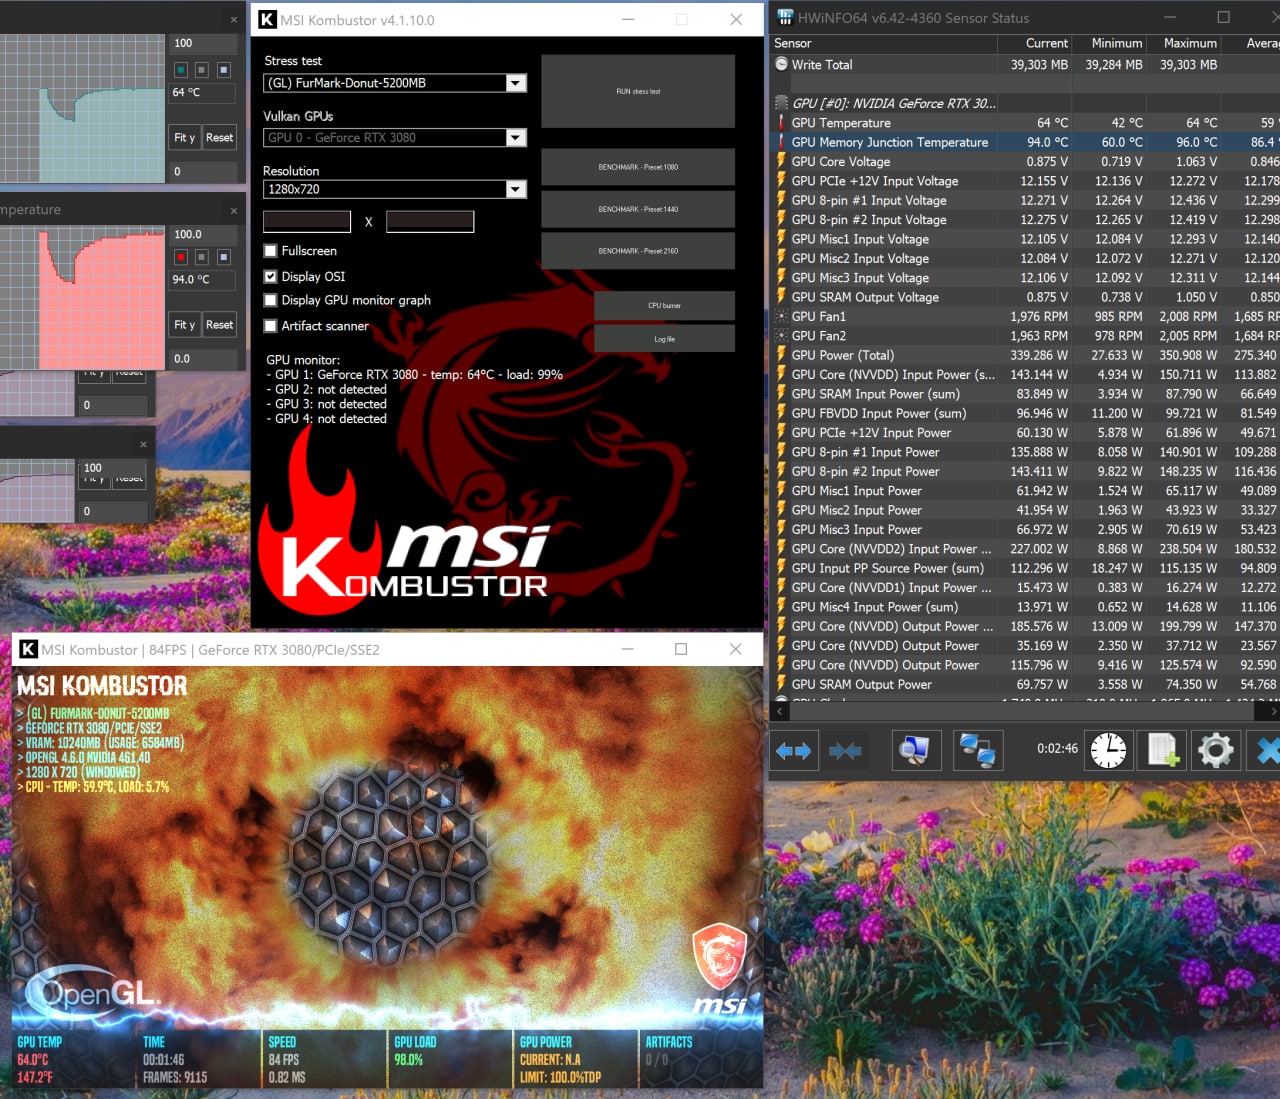
Task: Select the GPU PCIe +12V Input Power row
Action: pyautogui.click(x=1025, y=433)
